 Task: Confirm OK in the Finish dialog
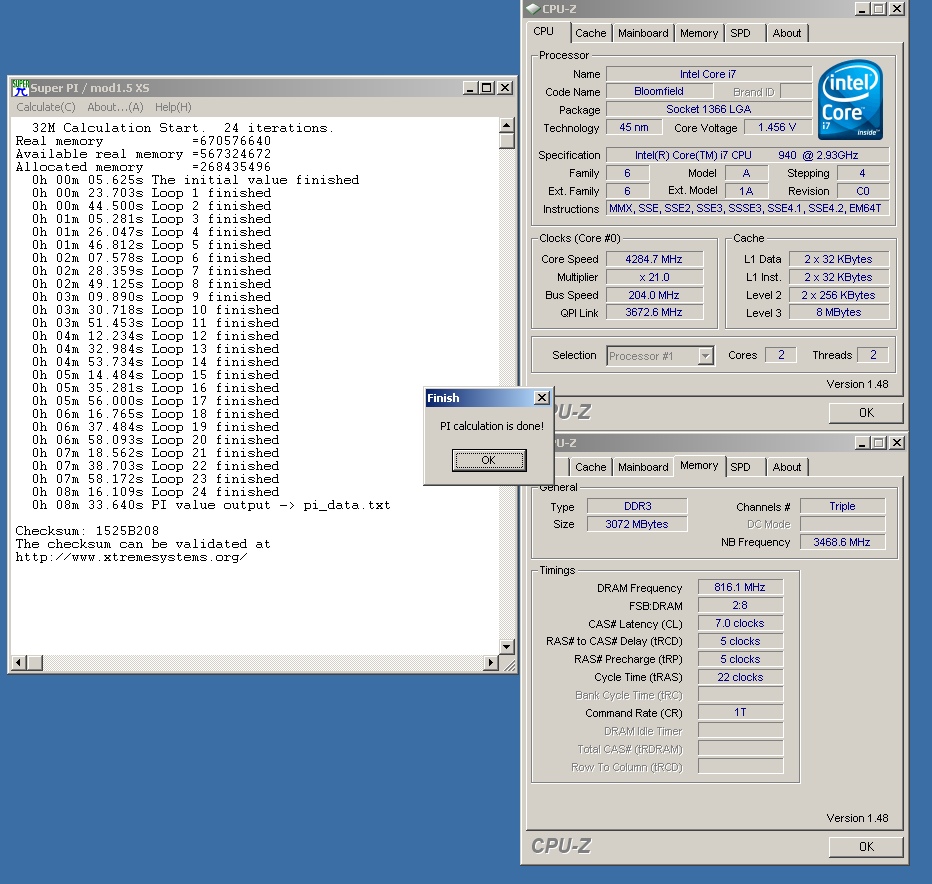coord(489,460)
